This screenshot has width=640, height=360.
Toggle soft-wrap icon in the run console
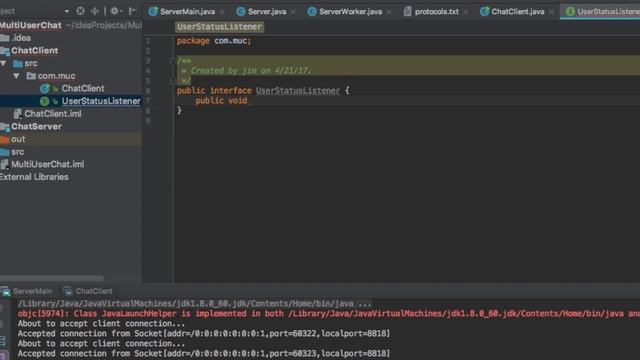point(4,342)
